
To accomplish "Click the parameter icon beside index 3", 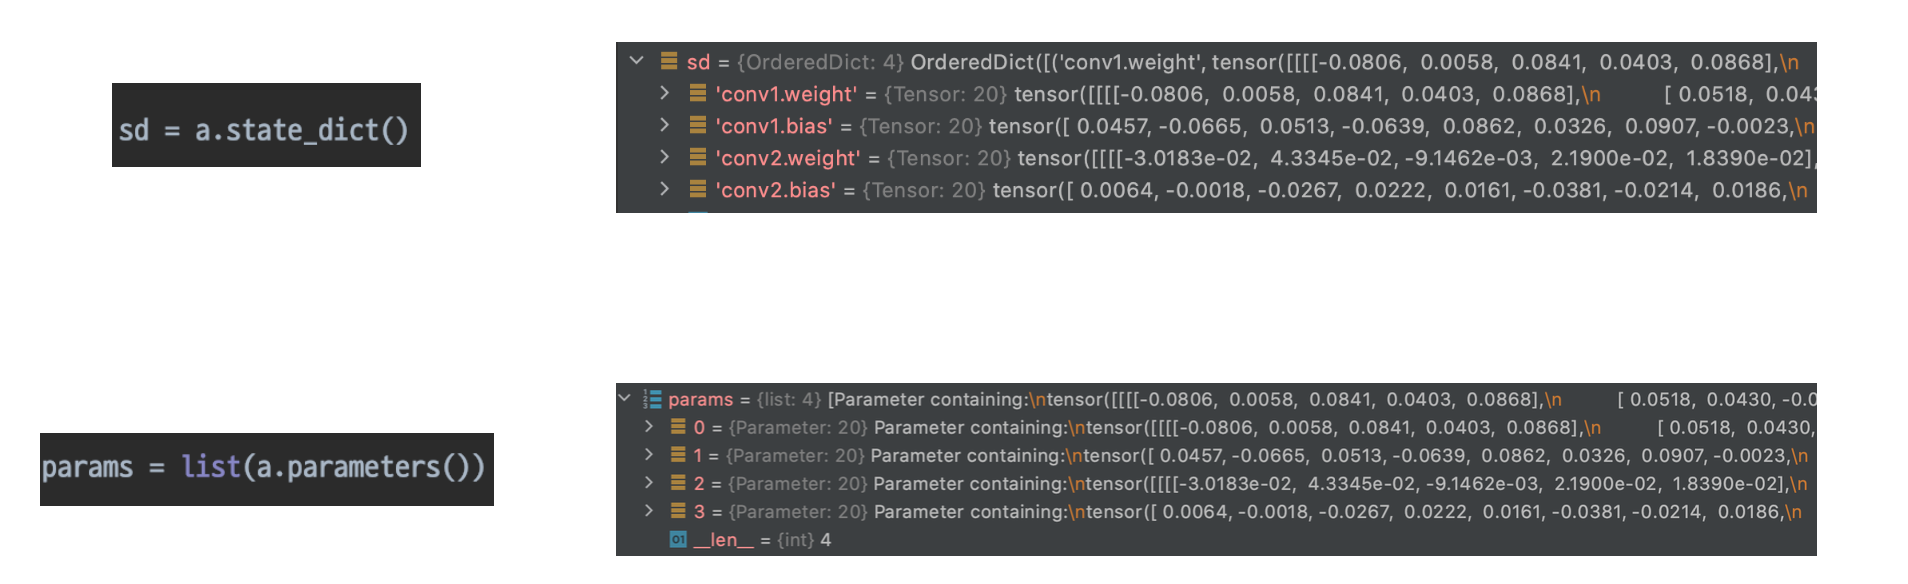I will 678,511.
